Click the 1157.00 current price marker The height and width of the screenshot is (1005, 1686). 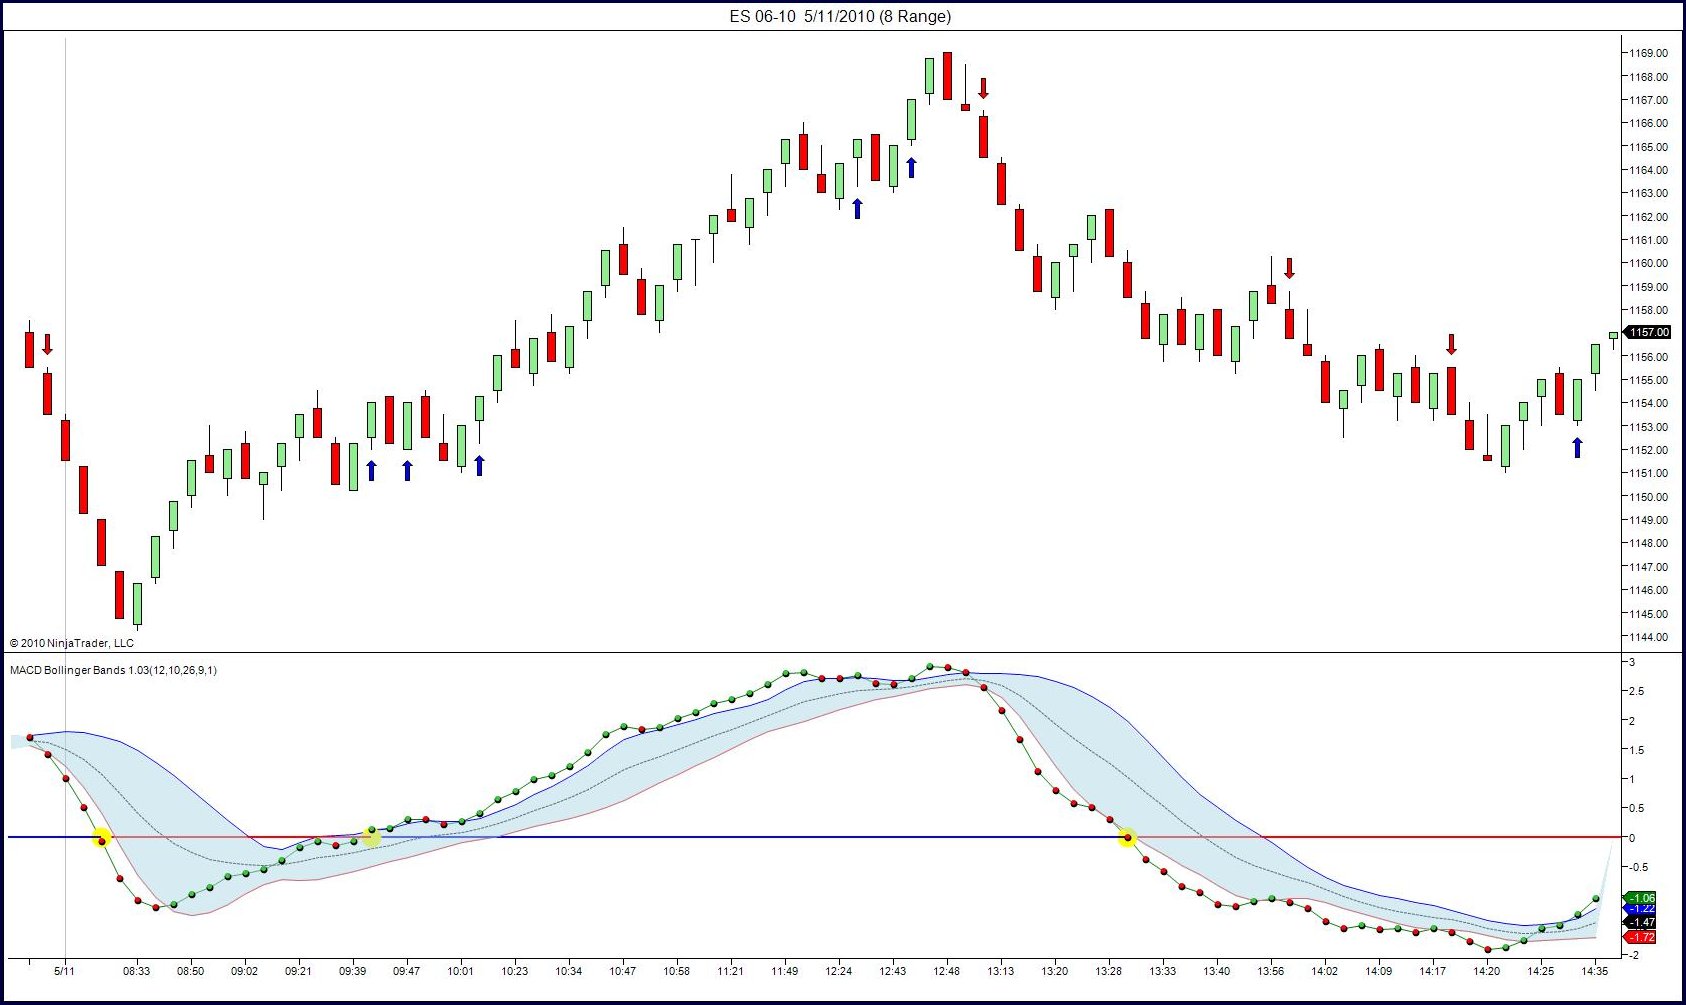[1646, 332]
